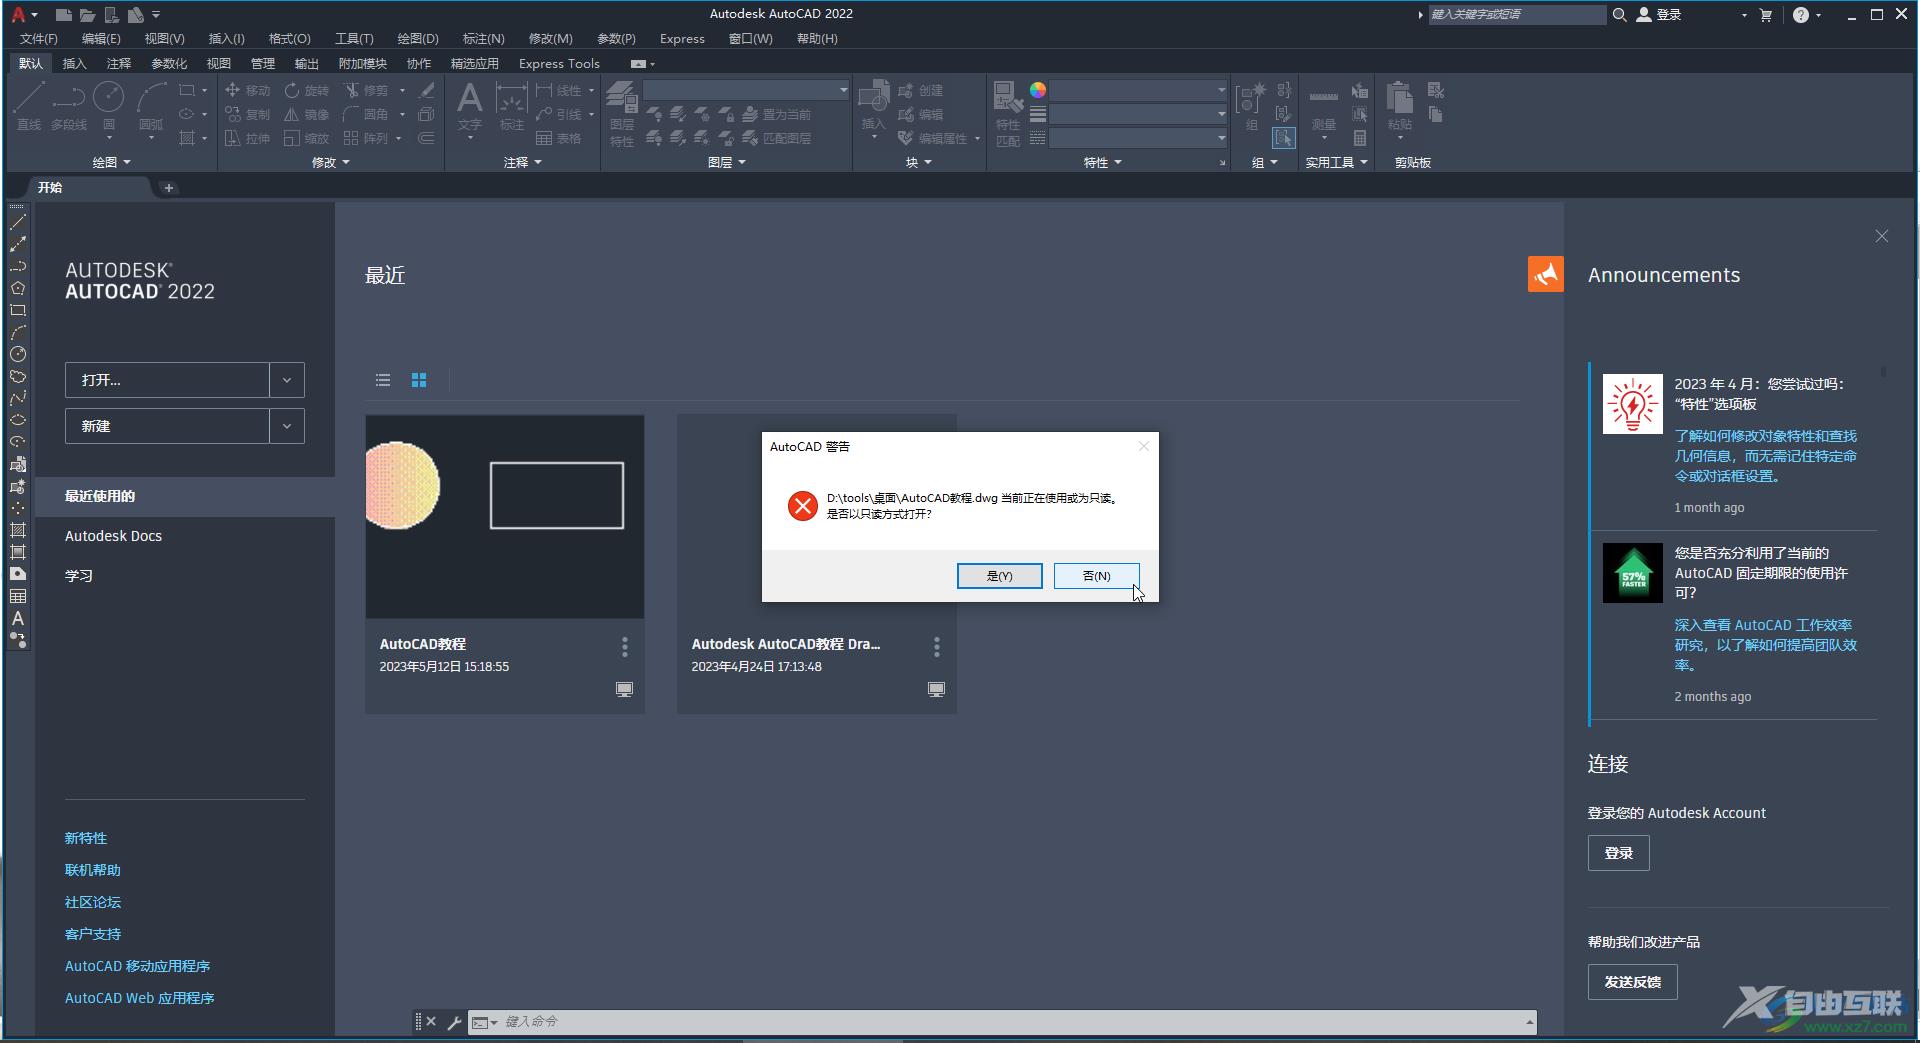1920x1043 pixels.
Task: Click 否(N) in the warning dialog
Action: [x=1096, y=576]
